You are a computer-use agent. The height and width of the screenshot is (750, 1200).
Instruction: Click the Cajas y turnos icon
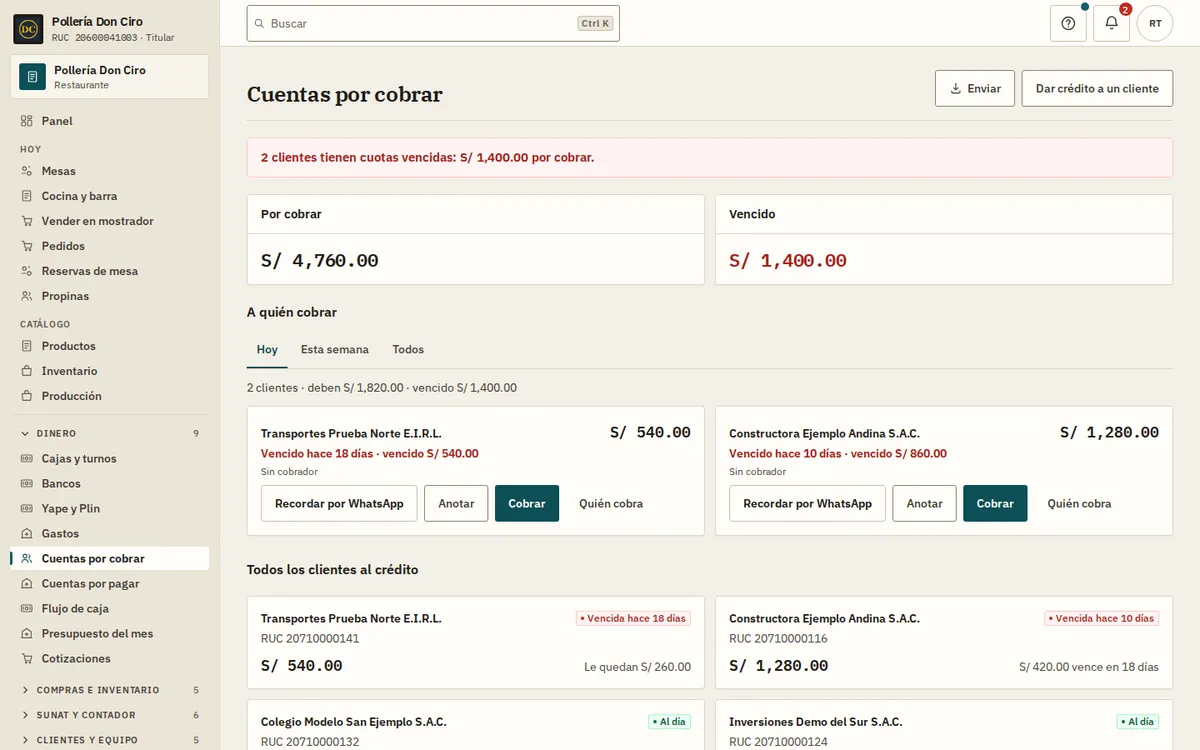point(27,459)
